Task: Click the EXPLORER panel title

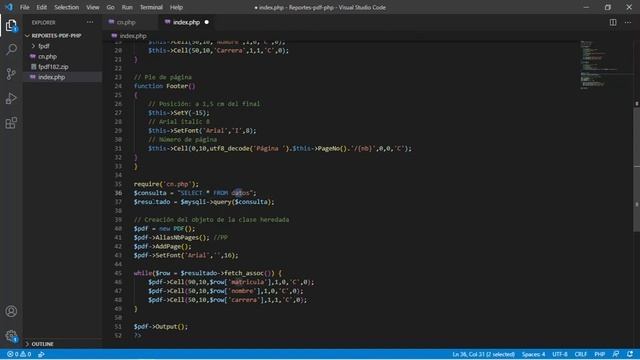Action: 43,22
